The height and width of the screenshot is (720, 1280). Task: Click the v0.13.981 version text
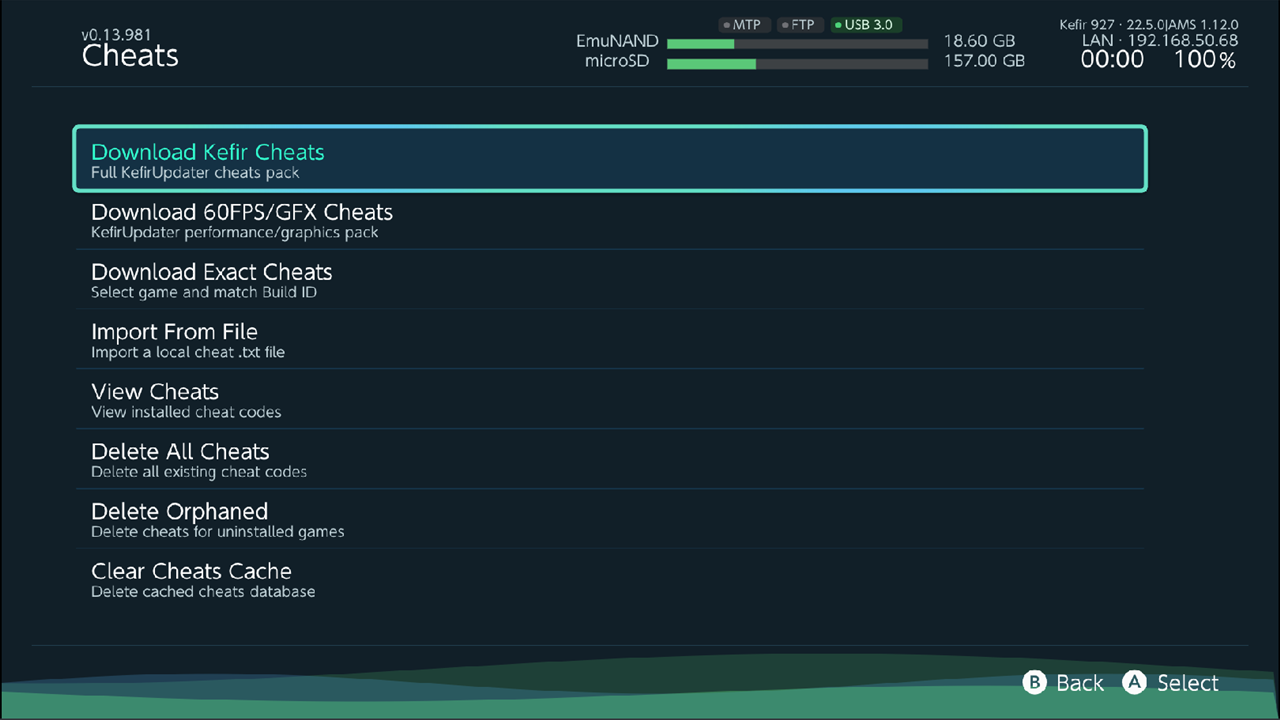[x=116, y=35]
